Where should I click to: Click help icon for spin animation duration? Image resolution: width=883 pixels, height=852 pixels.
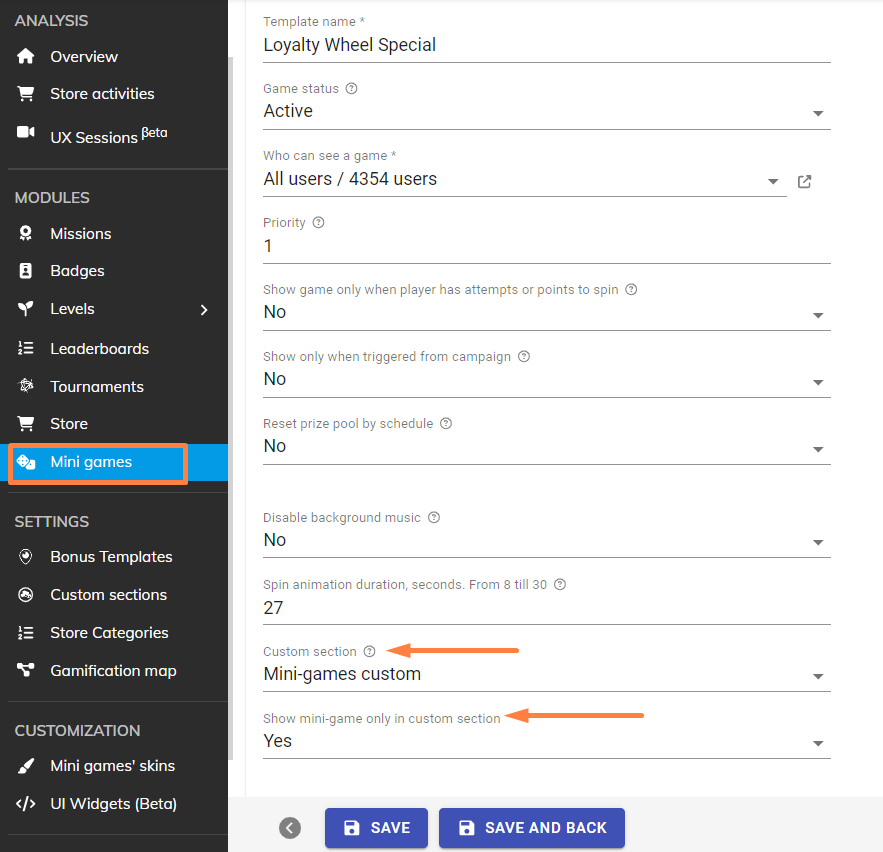pos(560,584)
